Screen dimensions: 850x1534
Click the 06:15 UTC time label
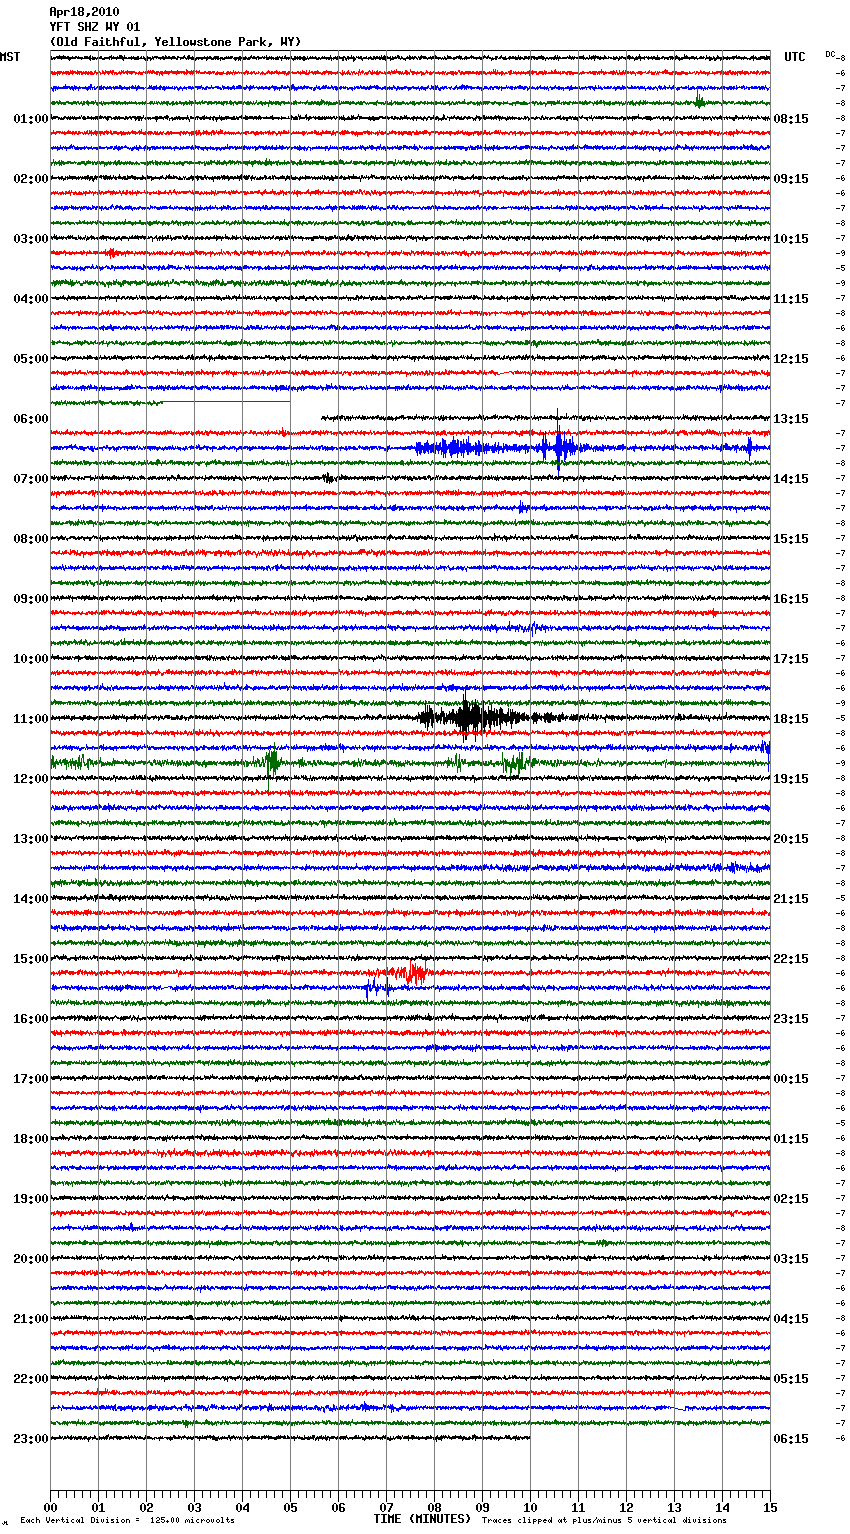[791, 1439]
